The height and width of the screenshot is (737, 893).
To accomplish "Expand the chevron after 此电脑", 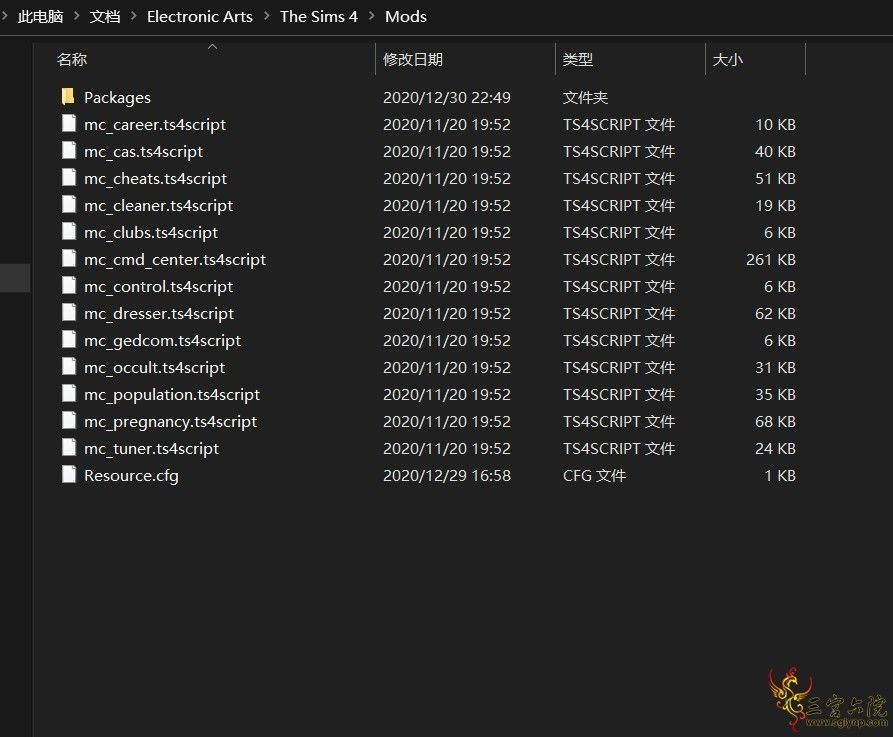I will tap(76, 17).
